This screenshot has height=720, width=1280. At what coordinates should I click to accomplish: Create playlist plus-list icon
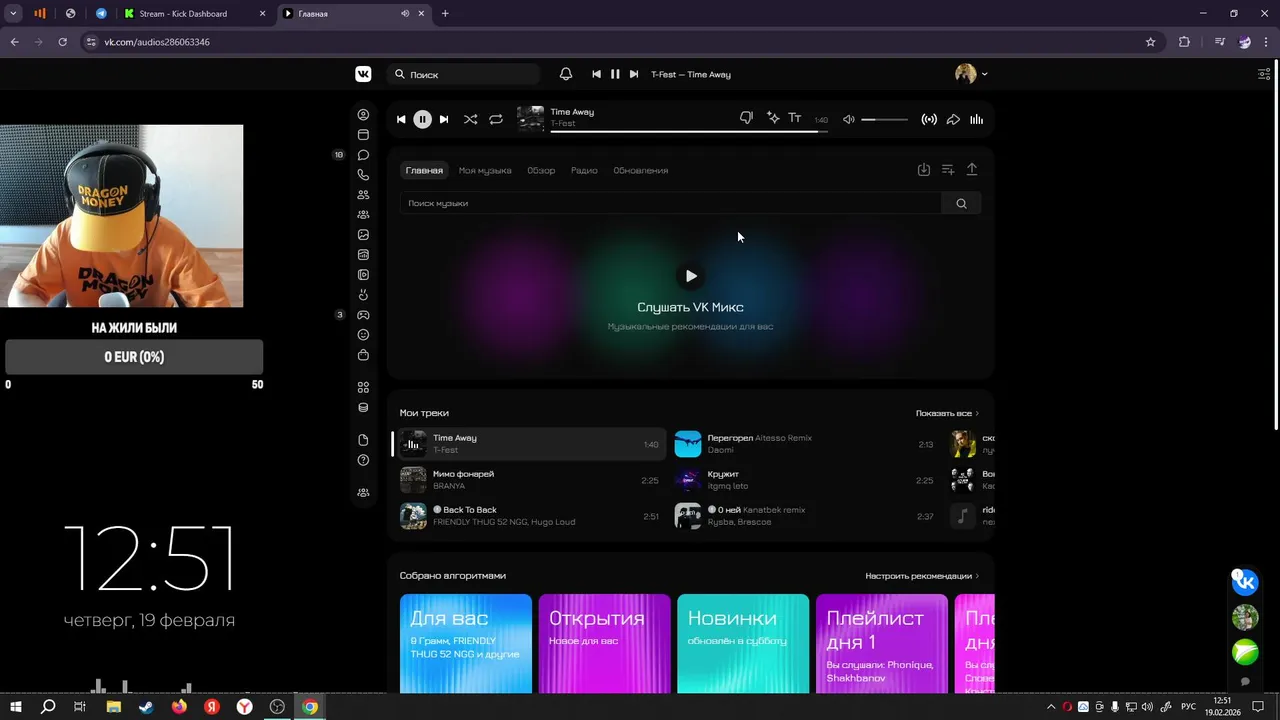(948, 170)
